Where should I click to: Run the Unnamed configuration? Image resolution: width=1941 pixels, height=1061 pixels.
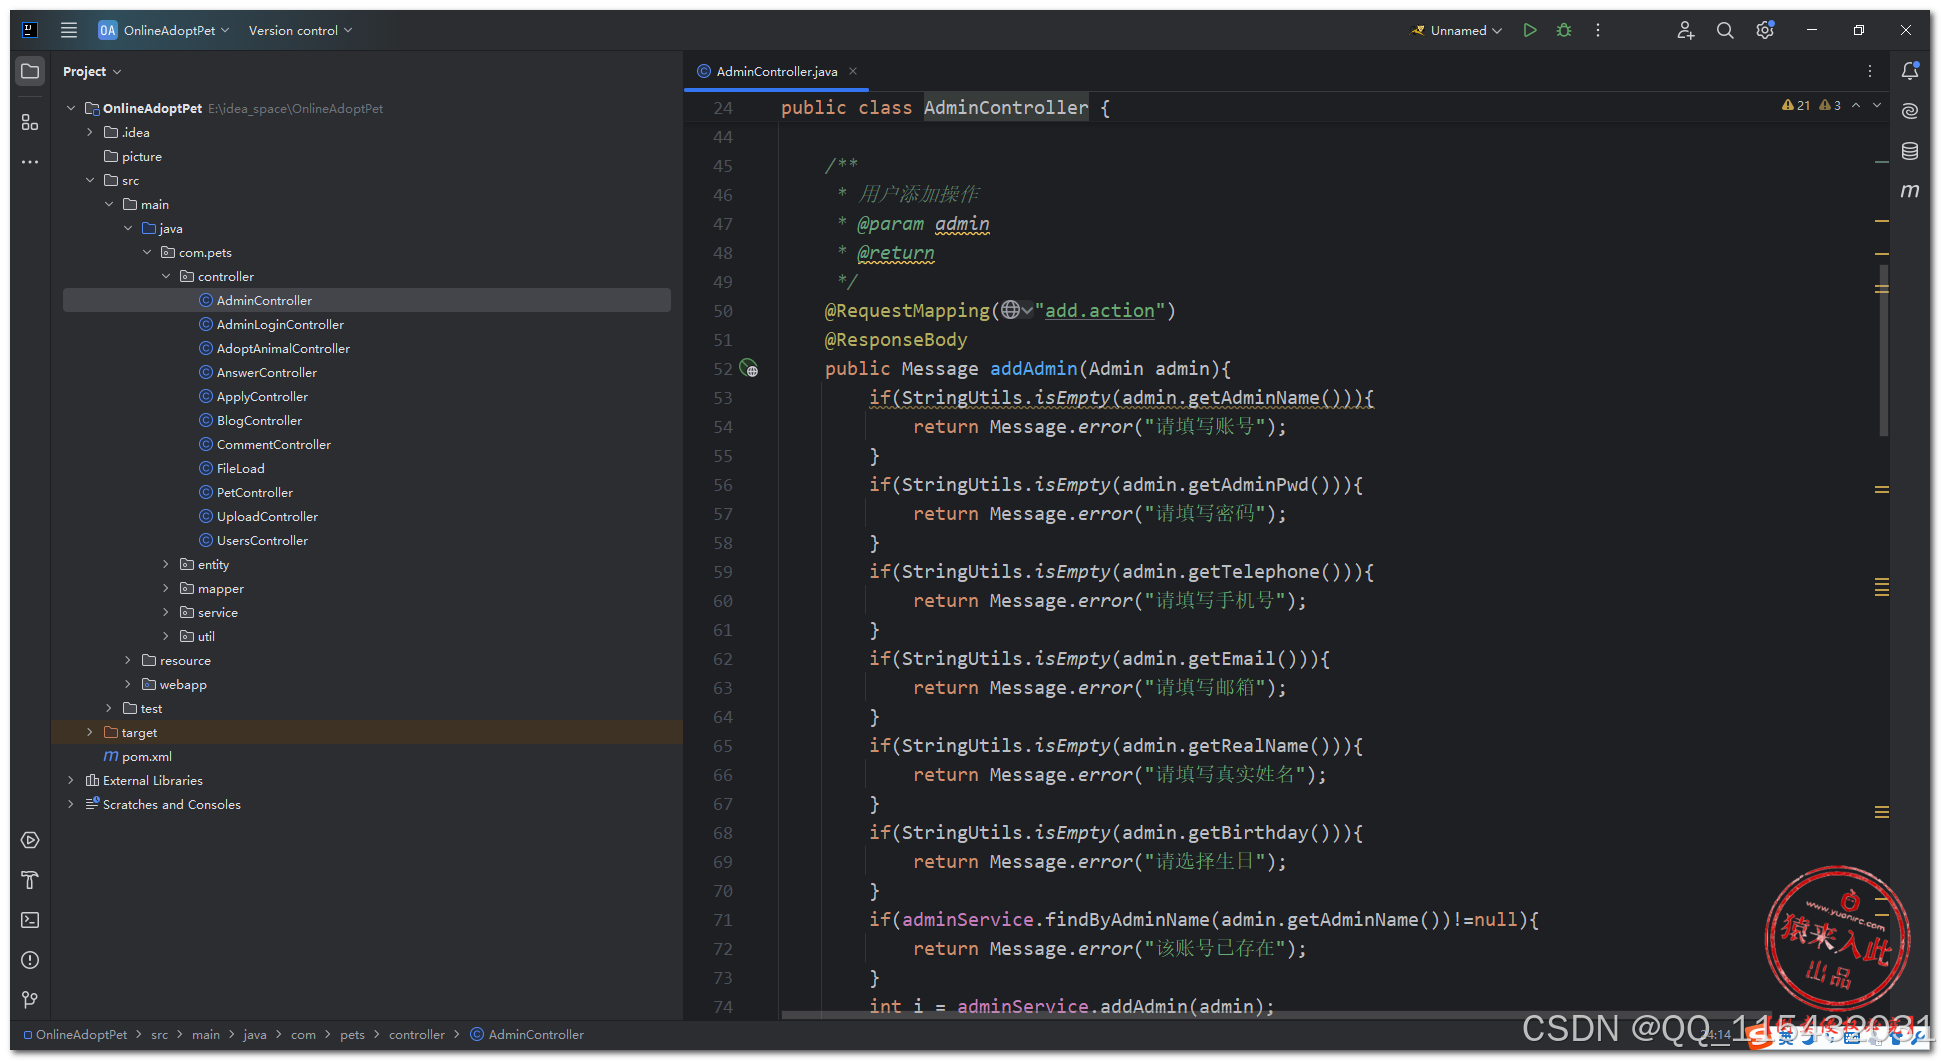(1530, 30)
